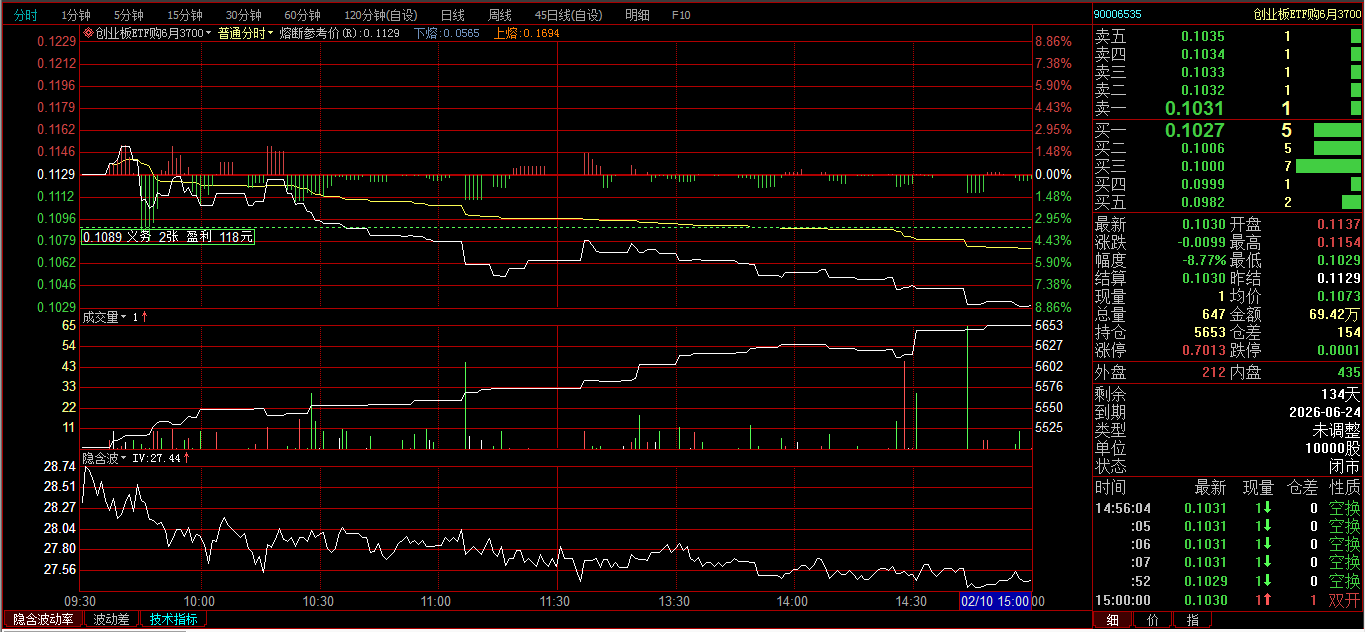Image resolution: width=1365 pixels, height=632 pixels.
Task: Click the 卖一 green volume bar
Action: [1355, 108]
